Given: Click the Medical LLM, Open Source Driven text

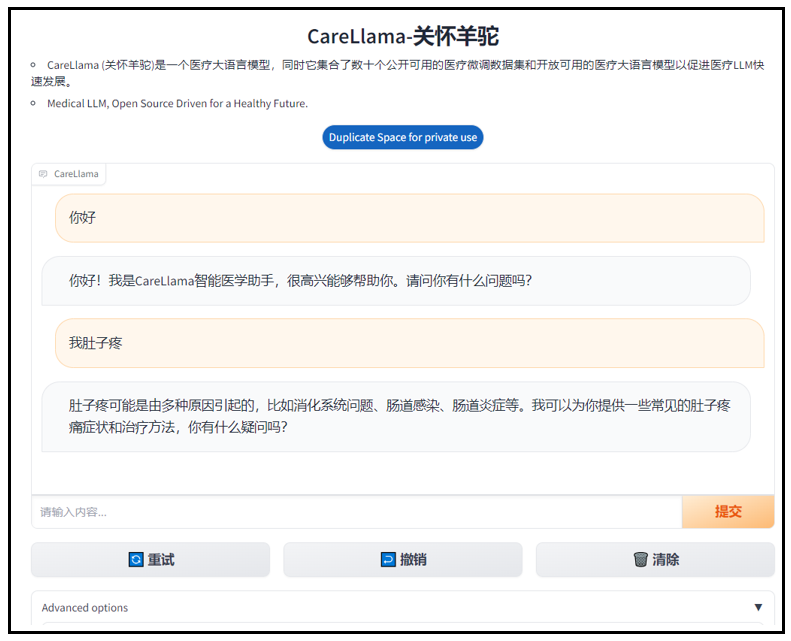Looking at the screenshot, I should pyautogui.click(x=177, y=103).
